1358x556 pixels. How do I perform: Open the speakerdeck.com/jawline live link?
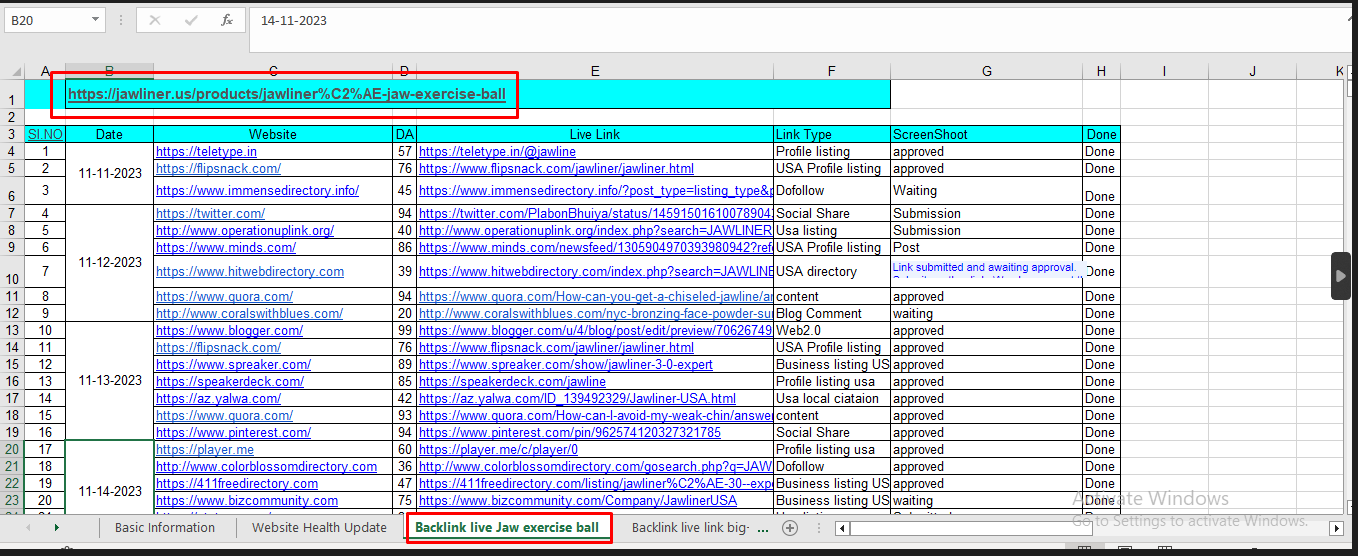512,381
